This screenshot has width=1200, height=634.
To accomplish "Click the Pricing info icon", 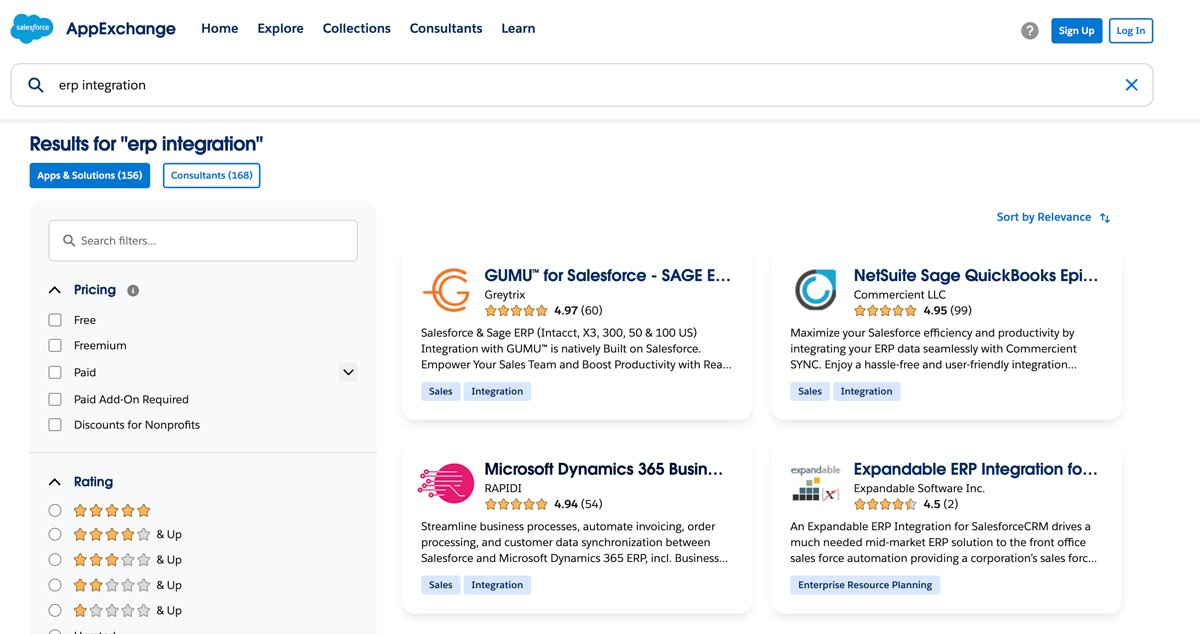I will 133,291.
